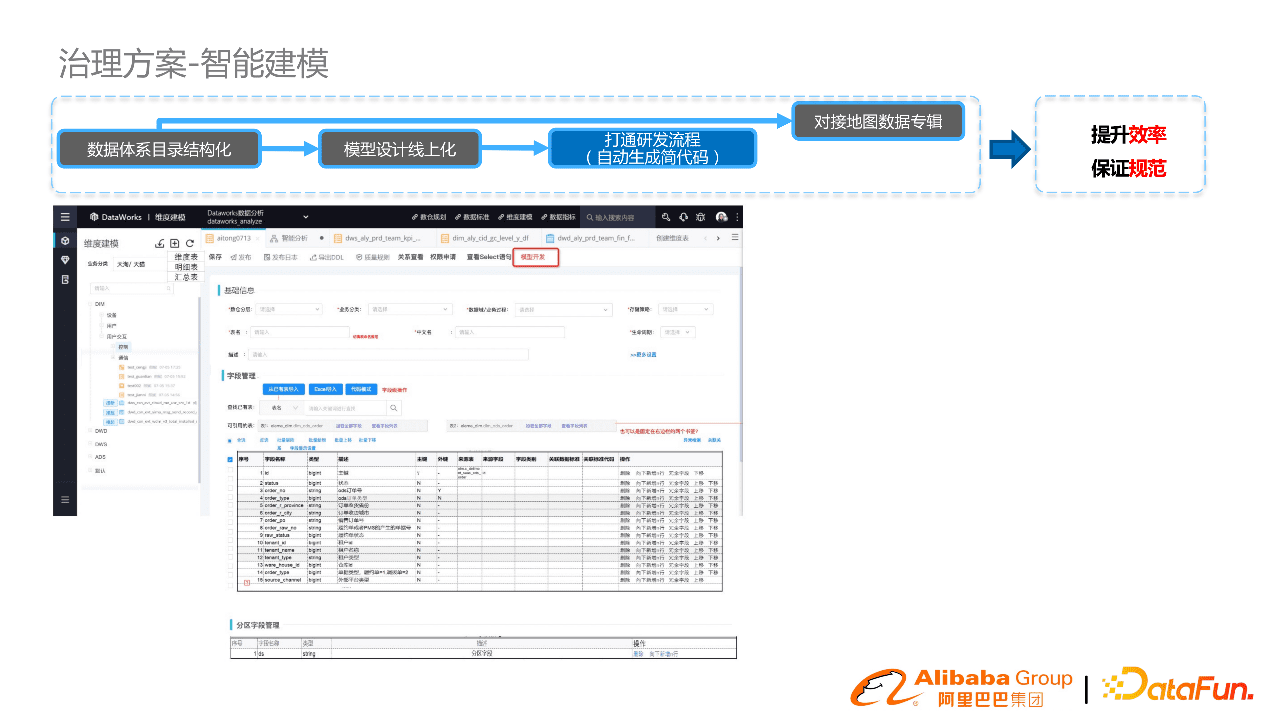Close the aitong0713 tab
1280x720 pixels.
tap(258, 239)
